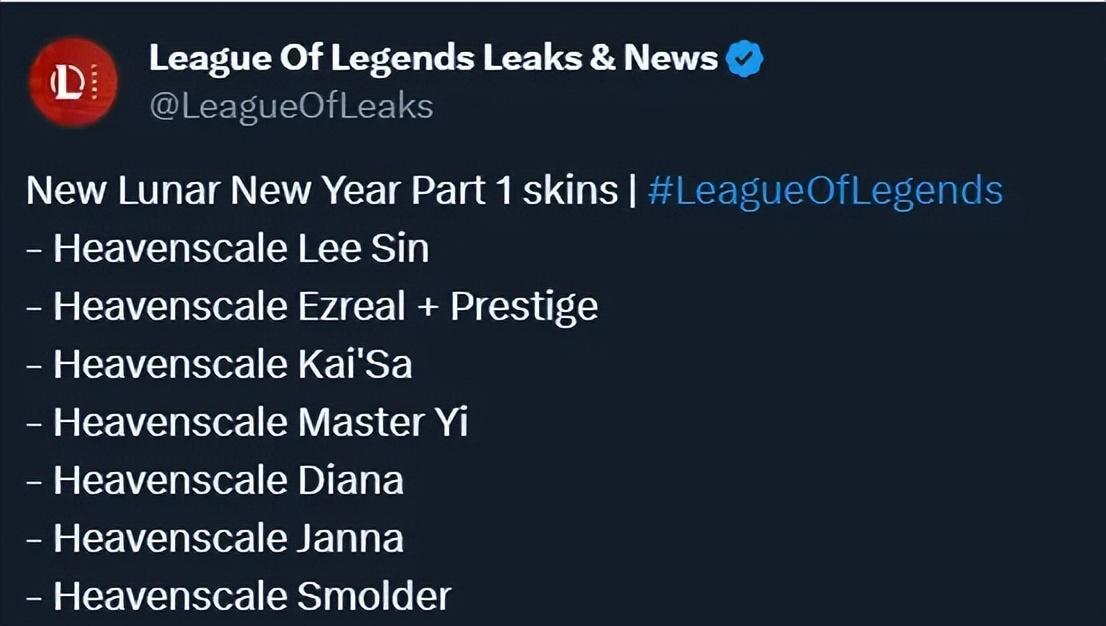The image size is (1106, 626).
Task: Visit the @LeagueOfLeaks handle
Action: [291, 107]
